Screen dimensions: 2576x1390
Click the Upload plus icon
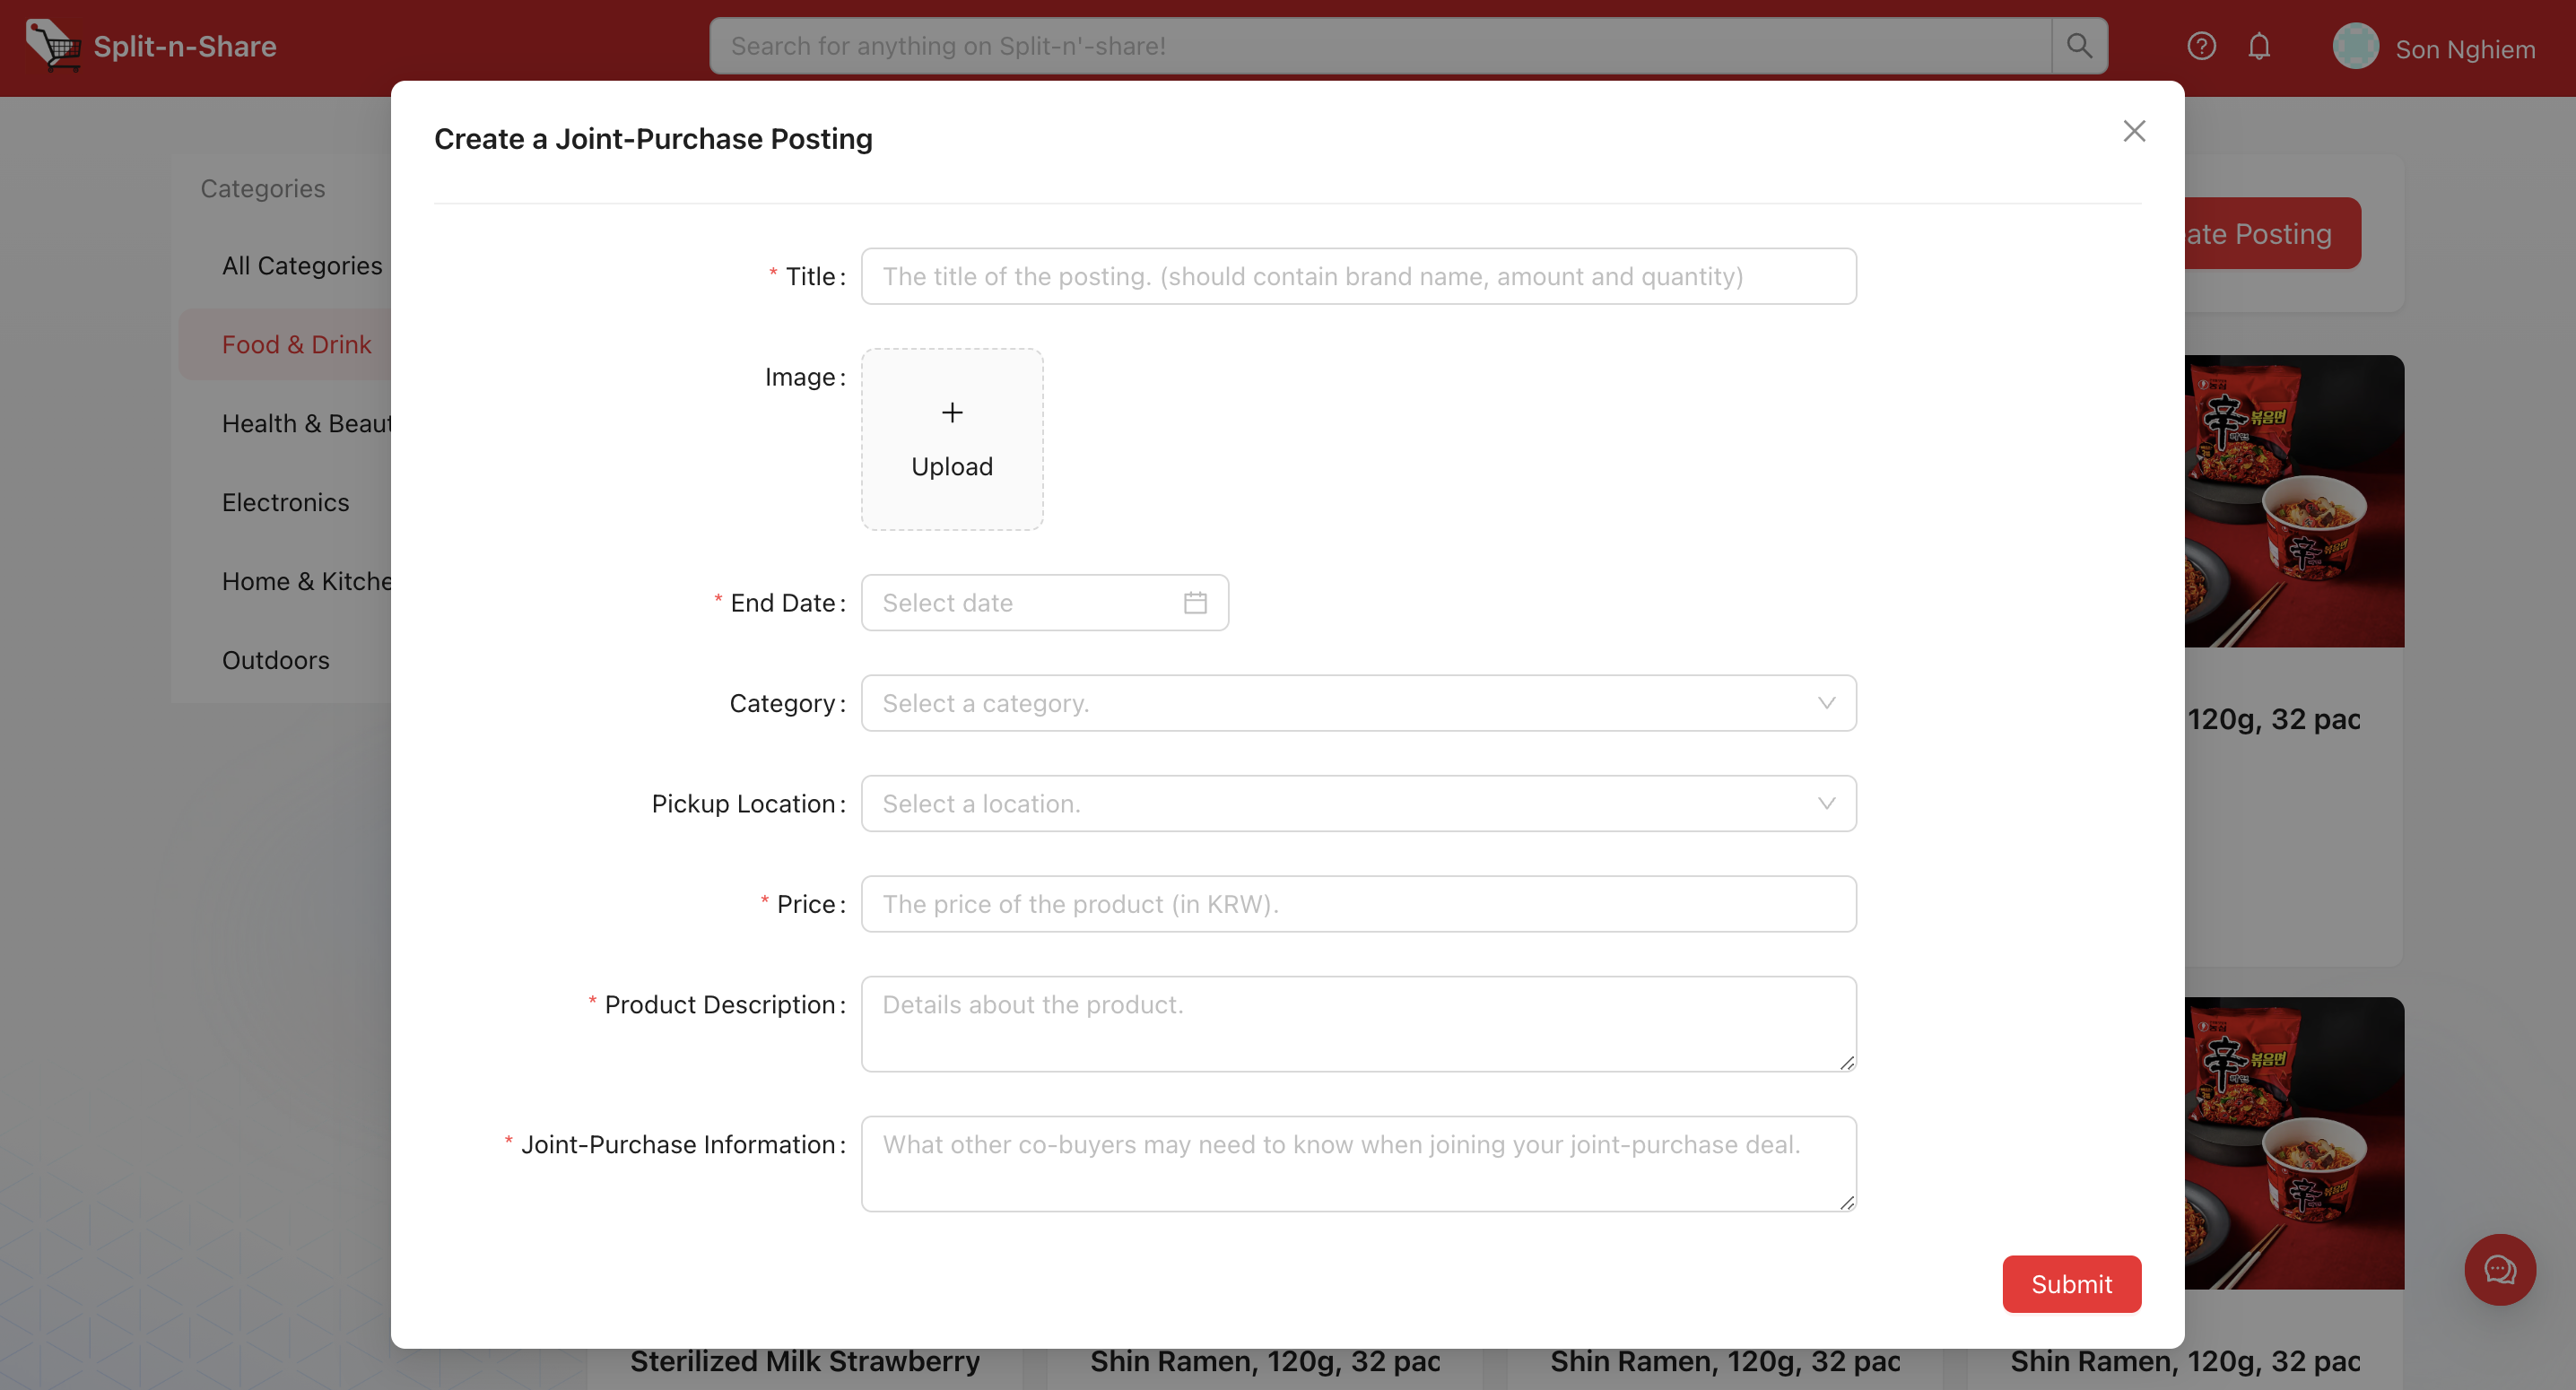[x=952, y=413]
